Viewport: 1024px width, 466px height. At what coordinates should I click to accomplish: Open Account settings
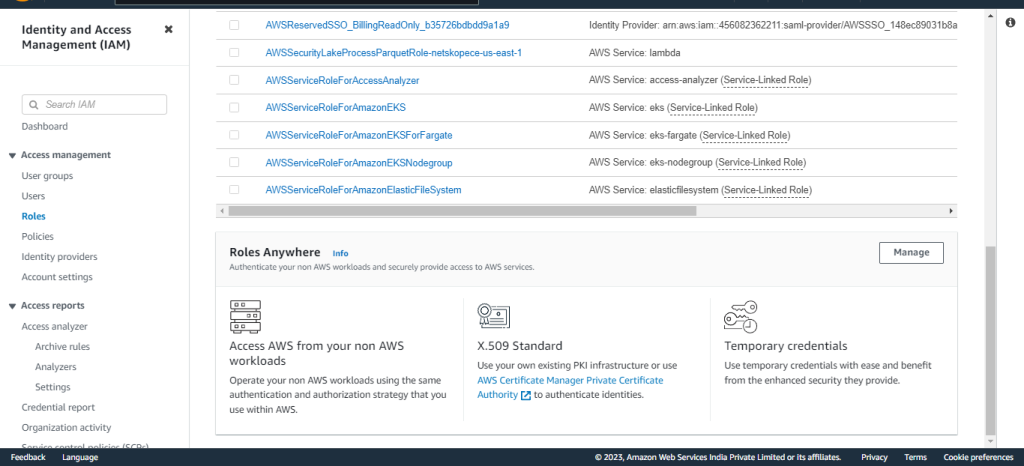point(57,277)
